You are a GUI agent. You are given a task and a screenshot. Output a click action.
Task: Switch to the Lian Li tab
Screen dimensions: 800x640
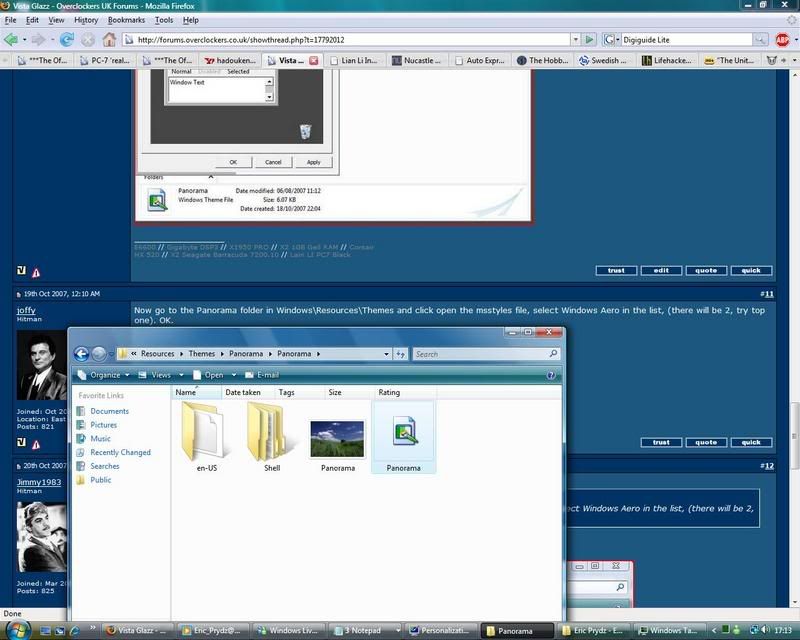[354, 60]
